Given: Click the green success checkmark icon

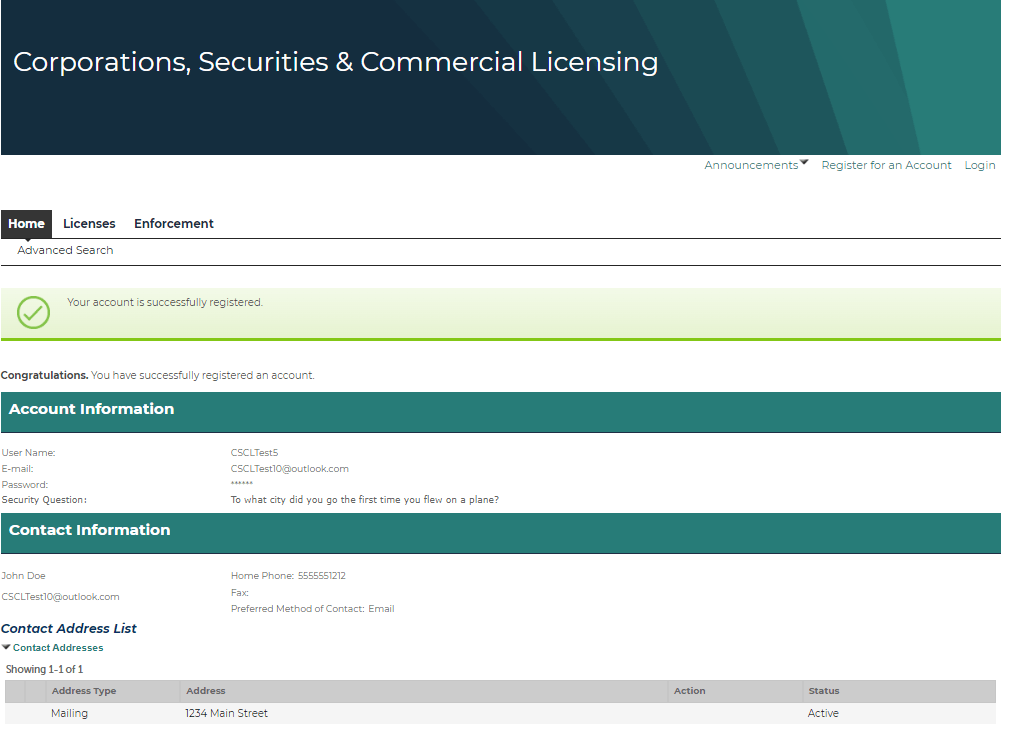Looking at the screenshot, I should (x=33, y=313).
